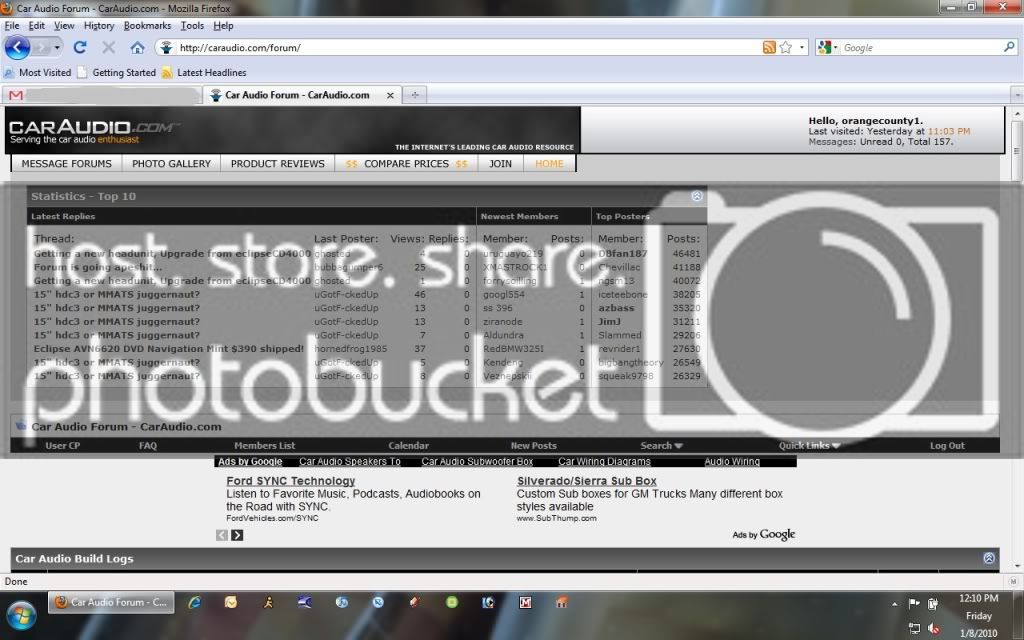Open the Silverado/Sierra Sub Box ad link
The width and height of the screenshot is (1024, 640).
(586, 481)
